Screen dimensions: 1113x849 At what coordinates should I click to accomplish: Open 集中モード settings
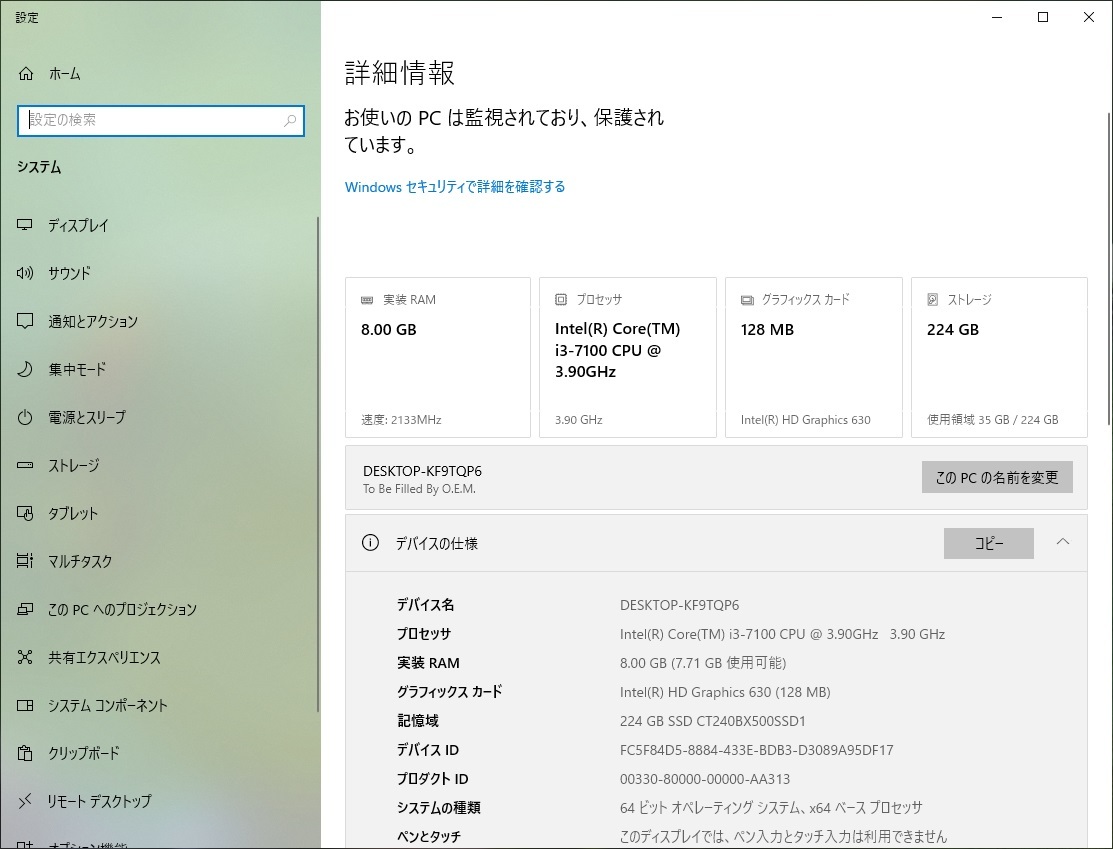(x=77, y=370)
